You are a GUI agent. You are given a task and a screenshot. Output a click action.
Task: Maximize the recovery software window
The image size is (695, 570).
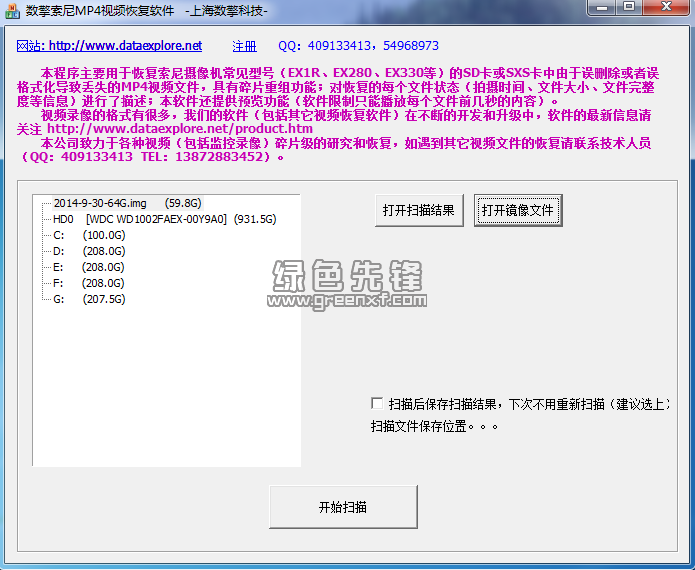629,8
